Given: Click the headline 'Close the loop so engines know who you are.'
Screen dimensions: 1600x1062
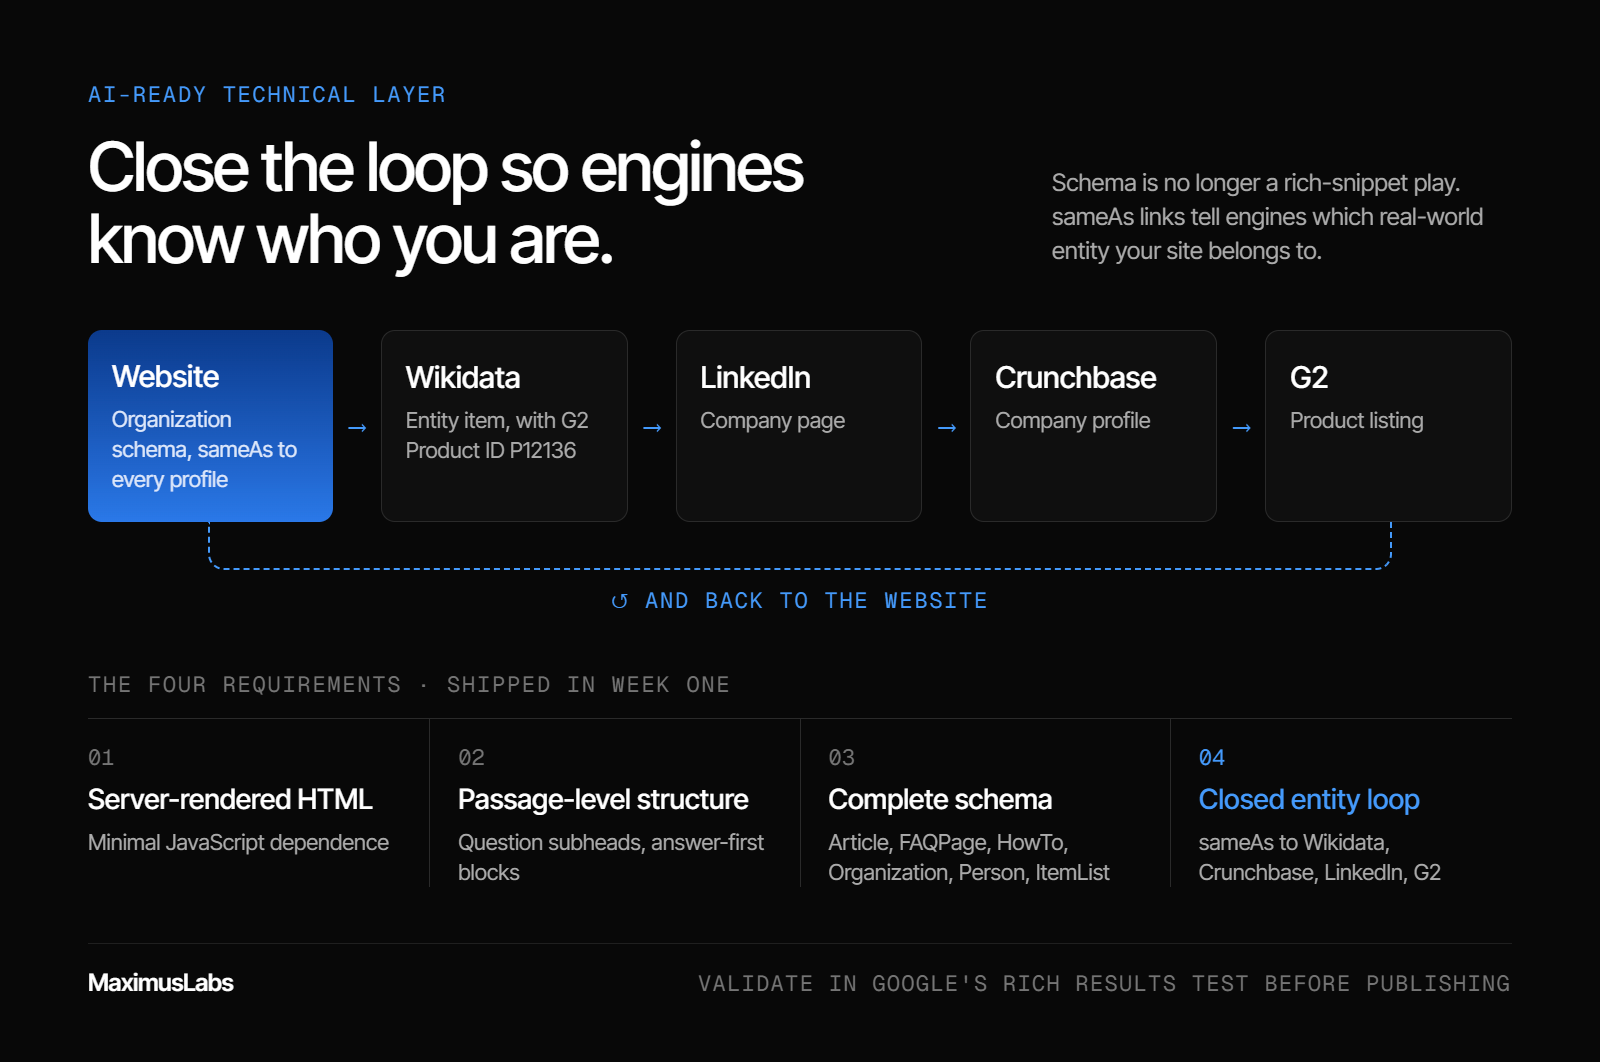Looking at the screenshot, I should click(446, 204).
